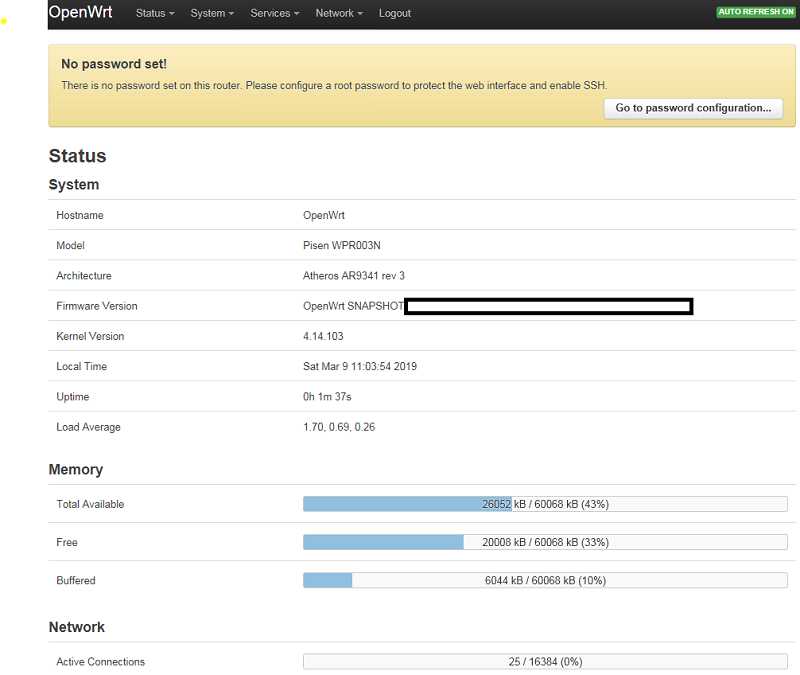Click the OpenWrt brand logo
Viewport: 800px width, 675px height.
coord(80,13)
